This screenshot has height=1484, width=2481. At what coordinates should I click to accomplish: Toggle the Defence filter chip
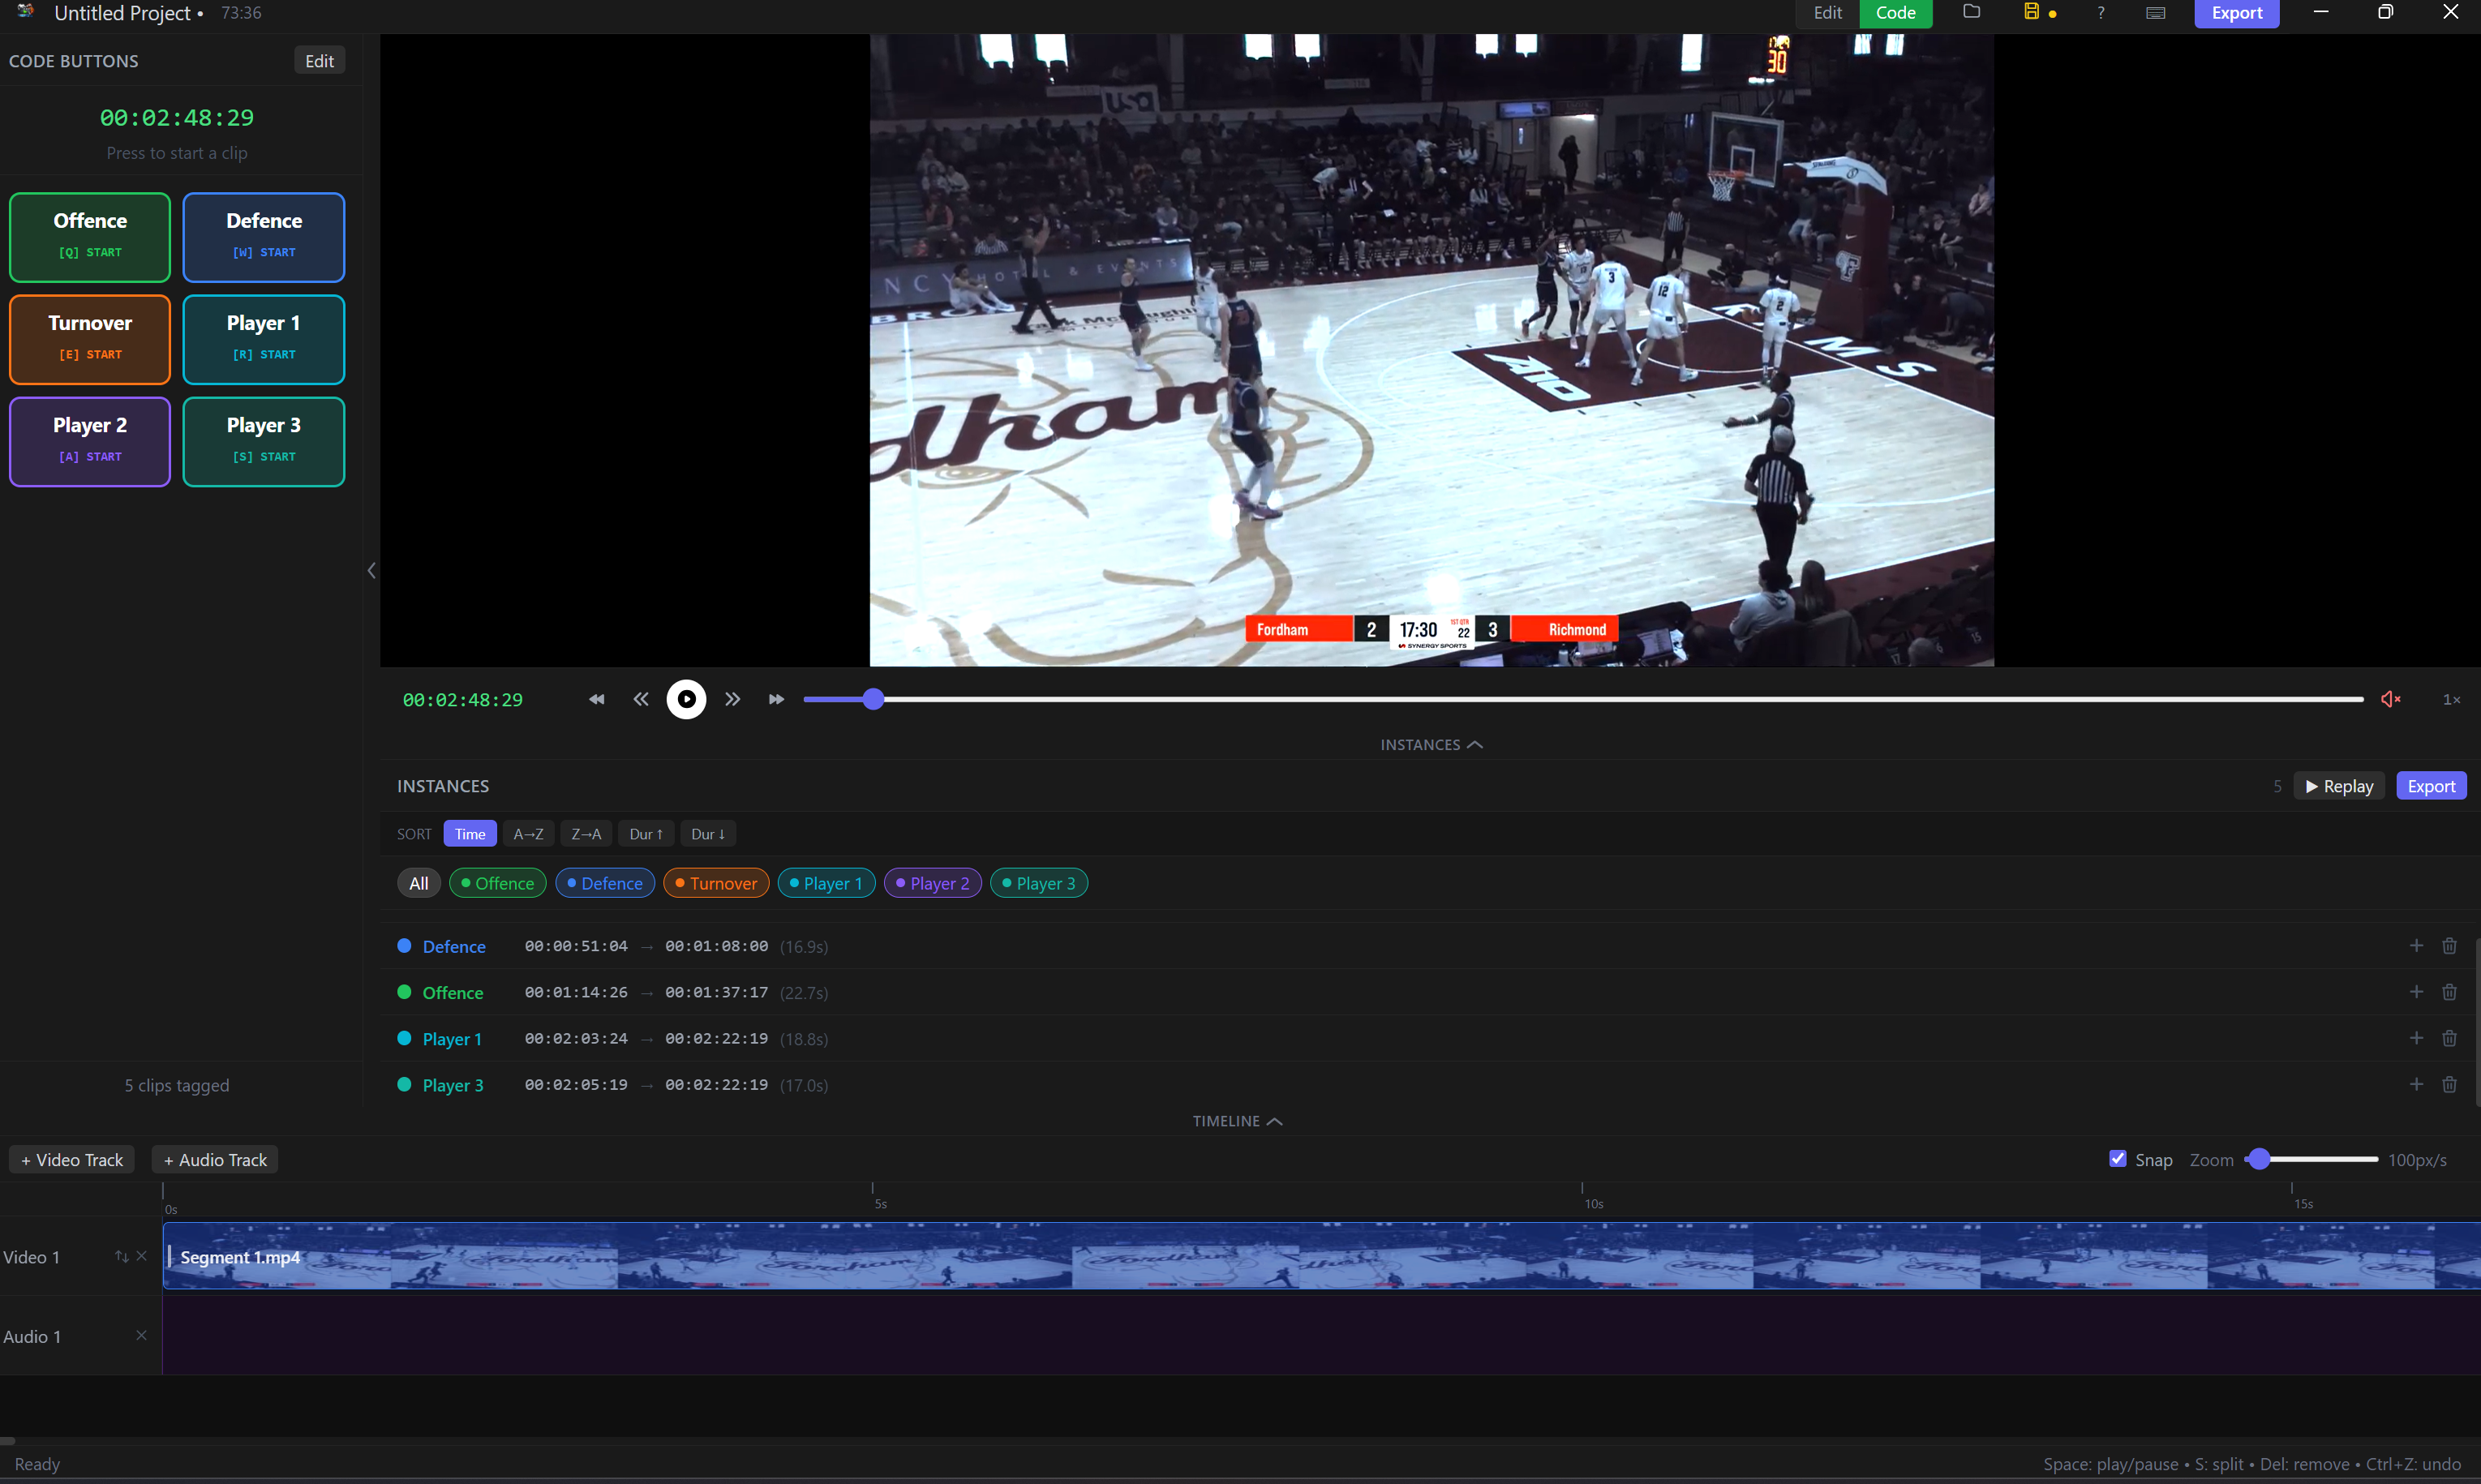605,883
